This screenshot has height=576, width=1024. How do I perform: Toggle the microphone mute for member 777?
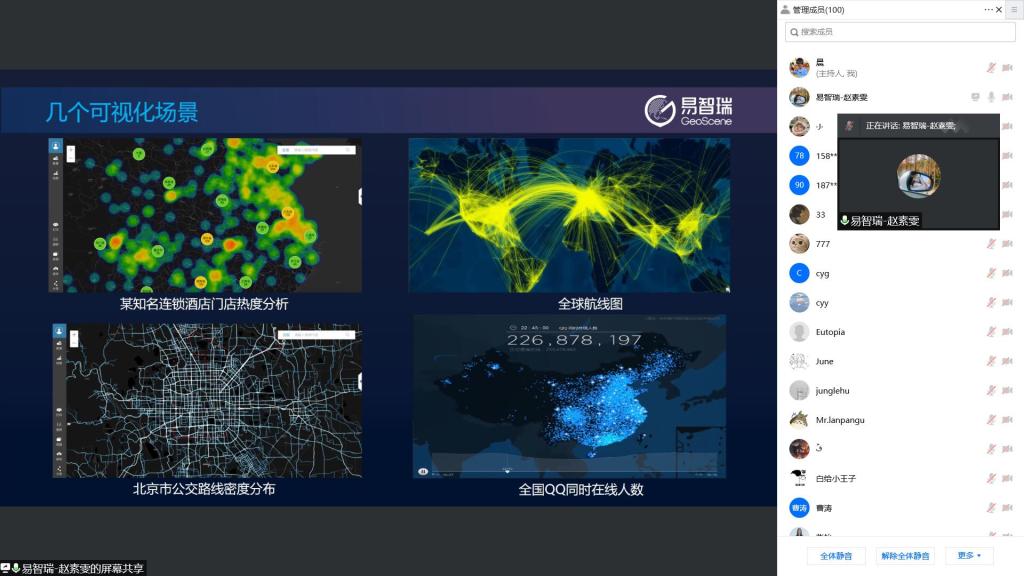[x=991, y=244]
